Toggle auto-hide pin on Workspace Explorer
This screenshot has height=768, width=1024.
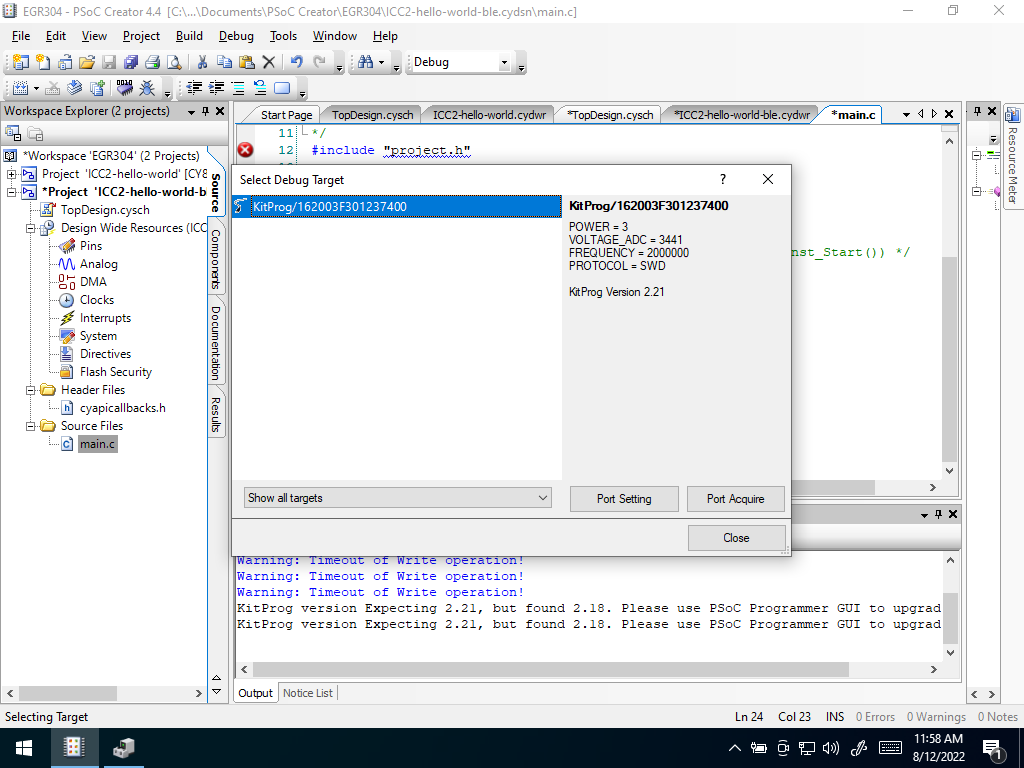click(206, 111)
